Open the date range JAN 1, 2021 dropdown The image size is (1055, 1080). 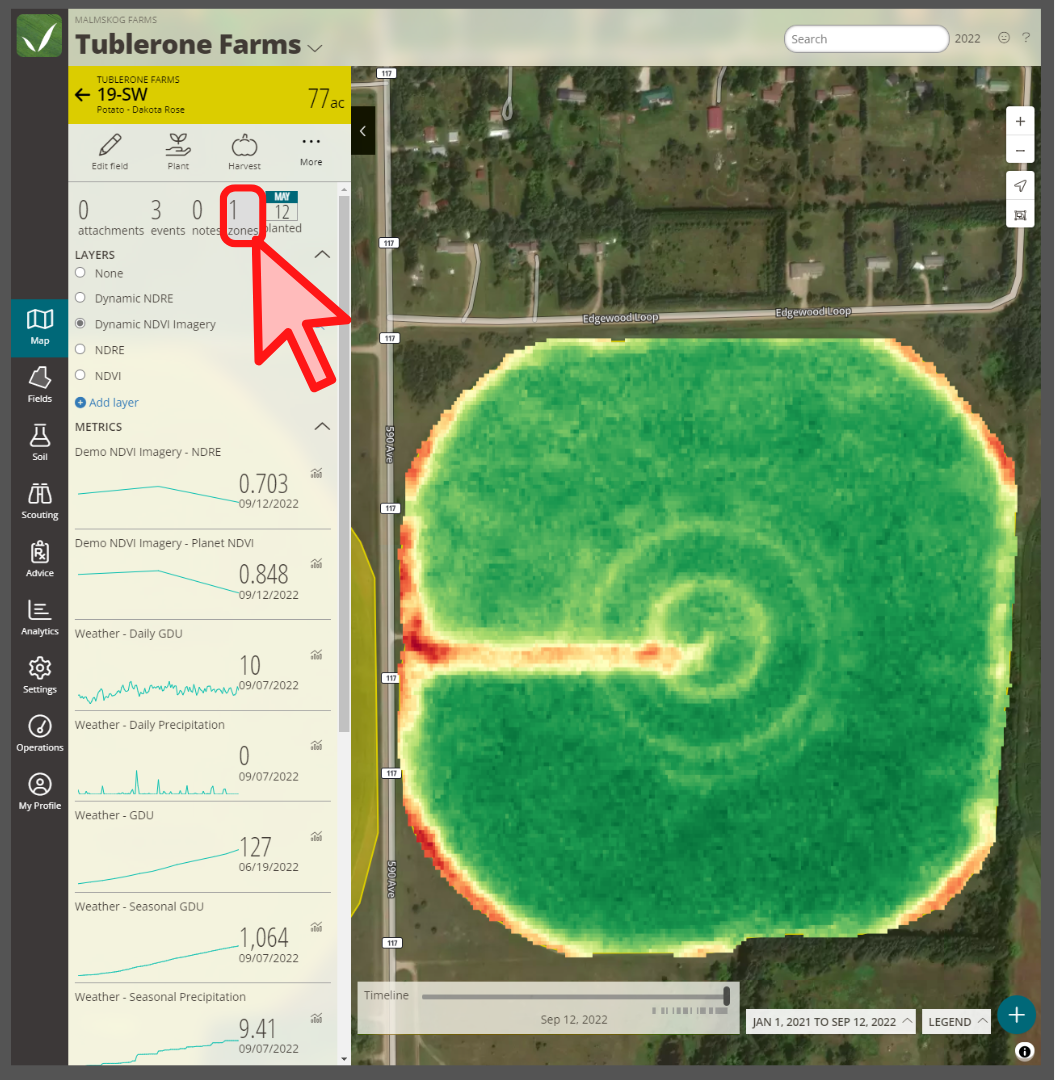(831, 1021)
